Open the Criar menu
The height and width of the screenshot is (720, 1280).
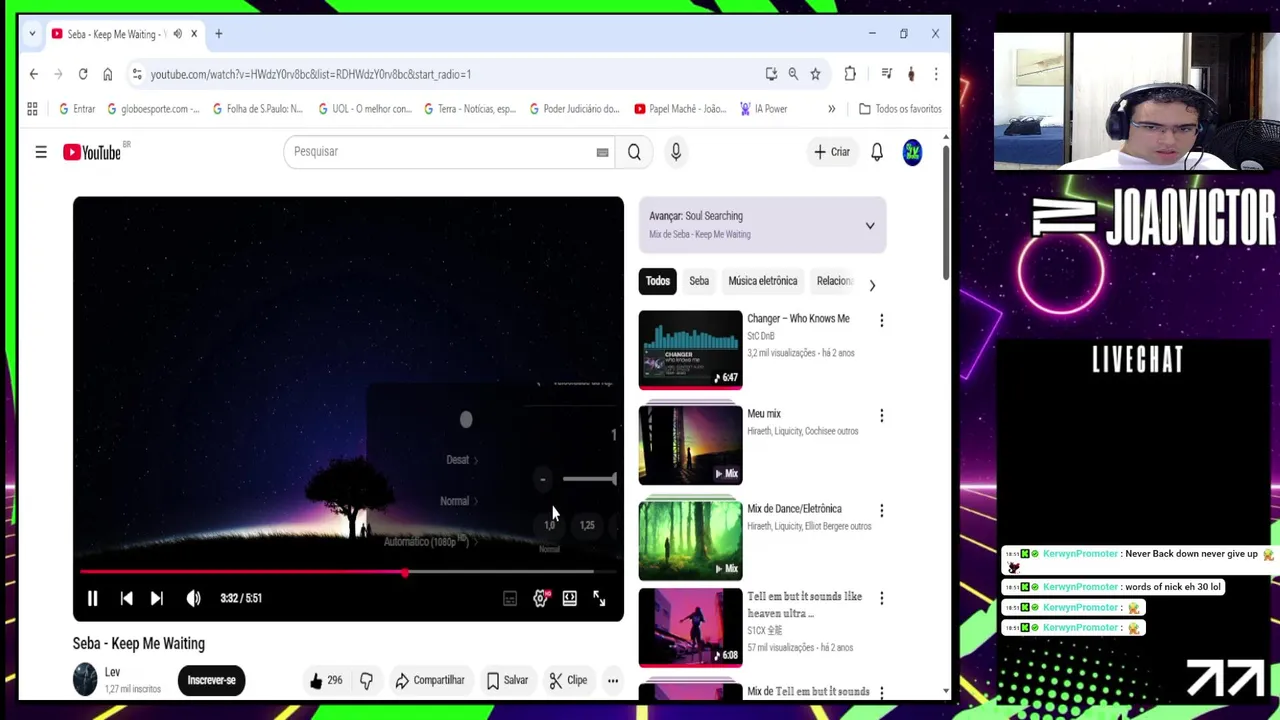[x=832, y=152]
